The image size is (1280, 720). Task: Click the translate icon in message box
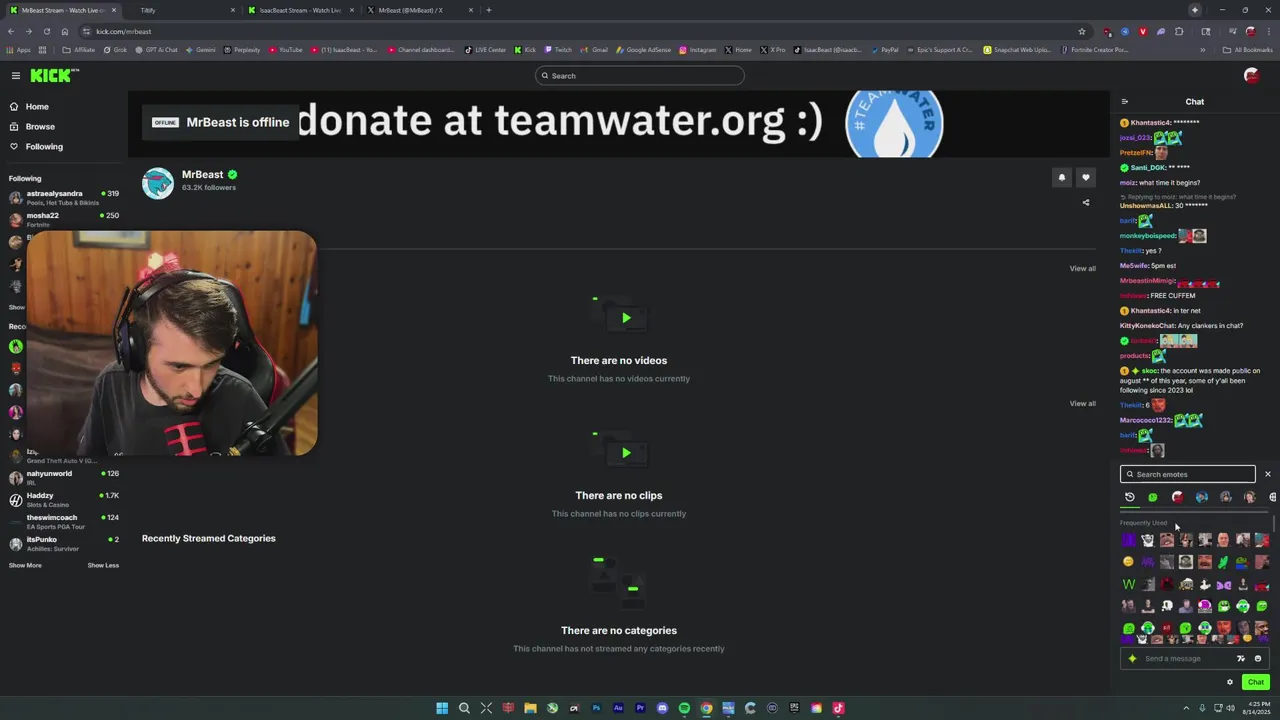tap(1241, 659)
